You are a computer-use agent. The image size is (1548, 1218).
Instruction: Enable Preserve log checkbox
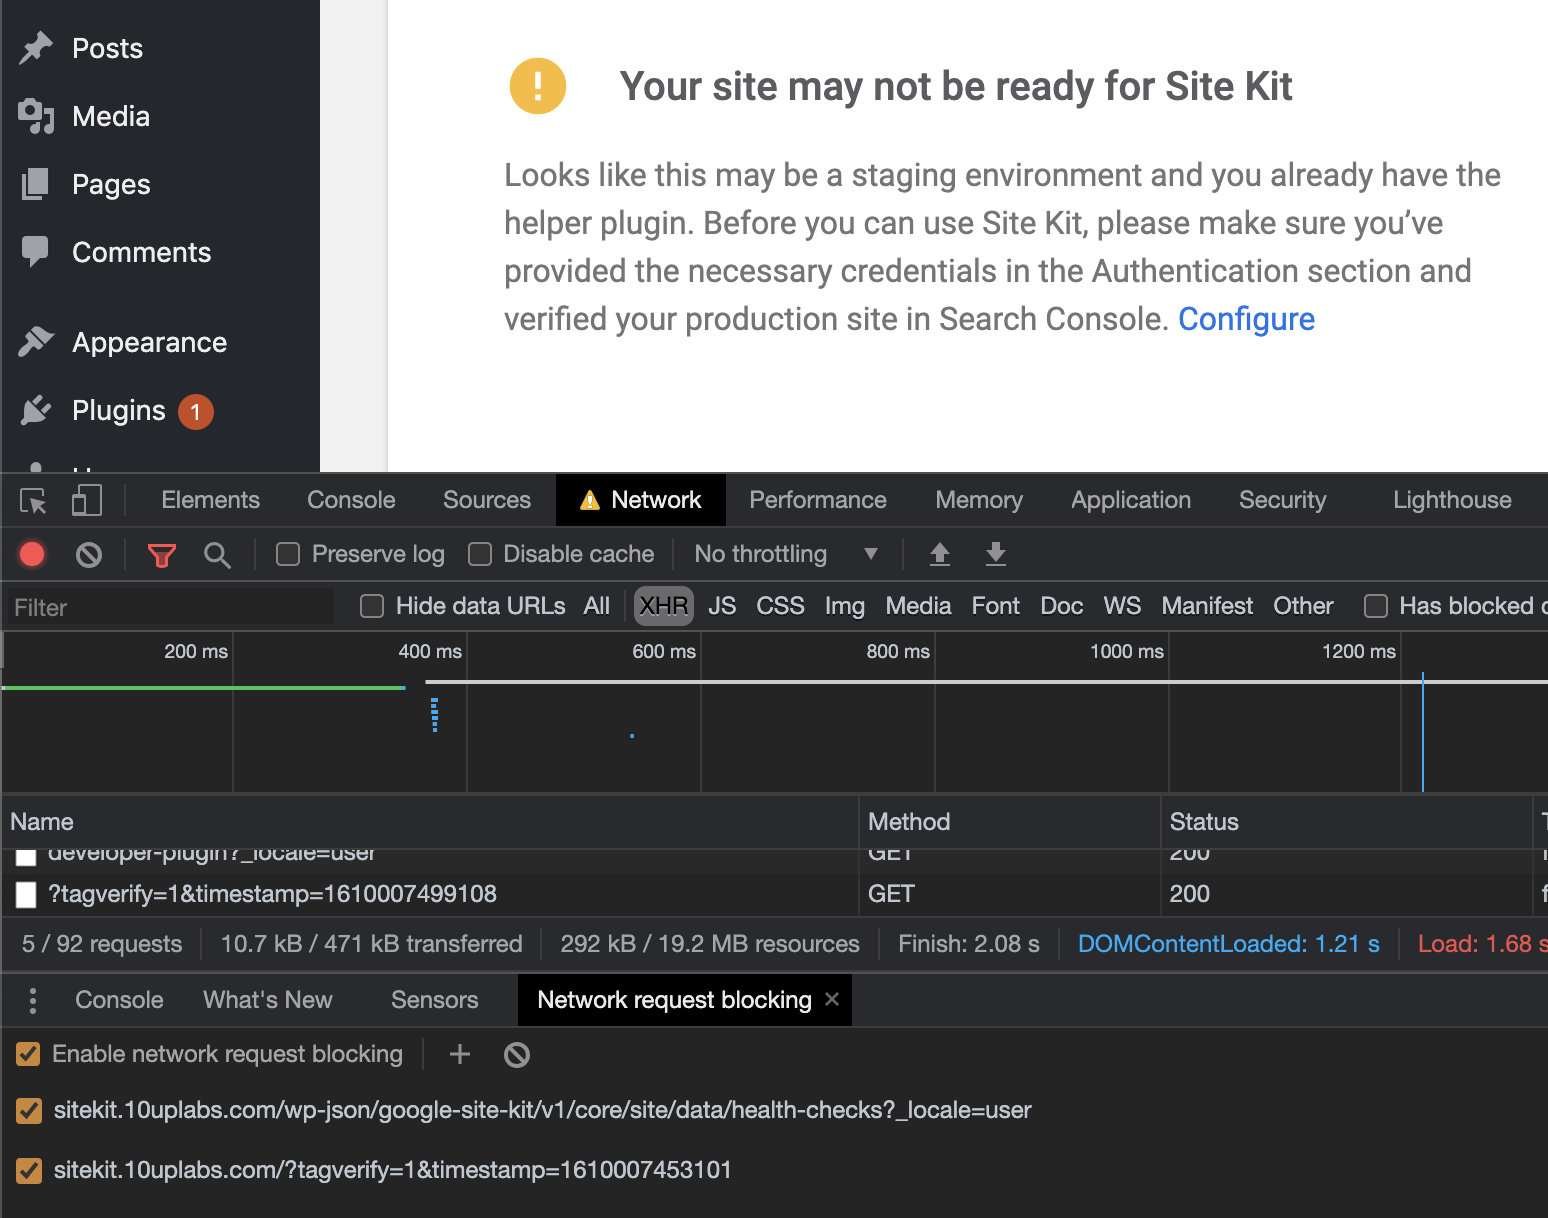click(x=288, y=554)
